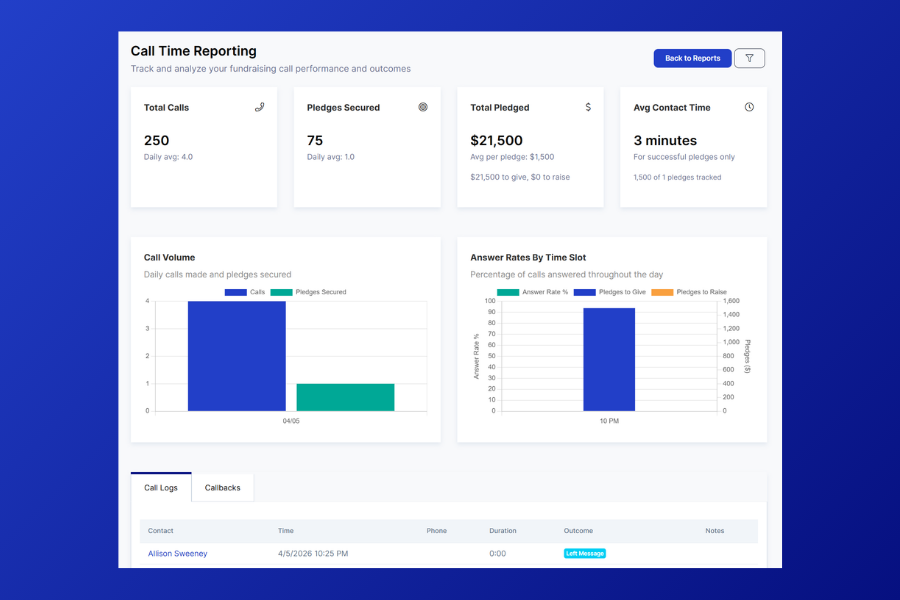Click the Outcome column header
The width and height of the screenshot is (900, 600).
tap(578, 531)
